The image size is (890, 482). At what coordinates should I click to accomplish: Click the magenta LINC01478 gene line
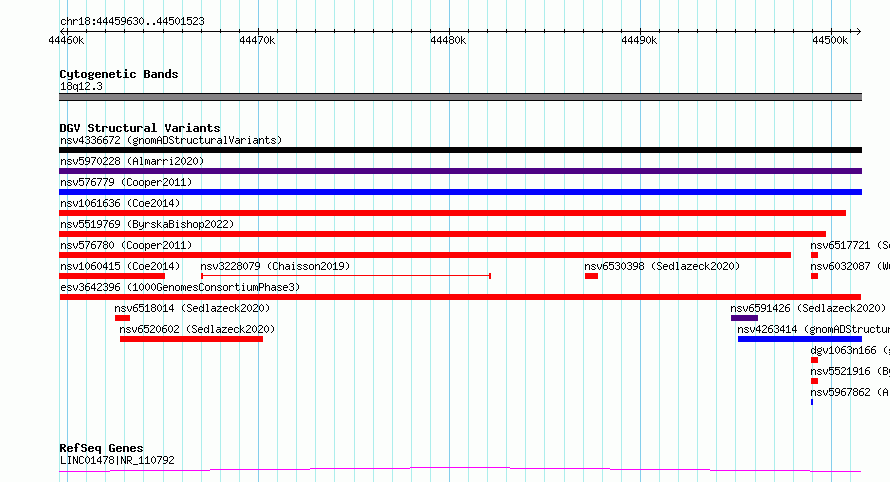coord(460,470)
